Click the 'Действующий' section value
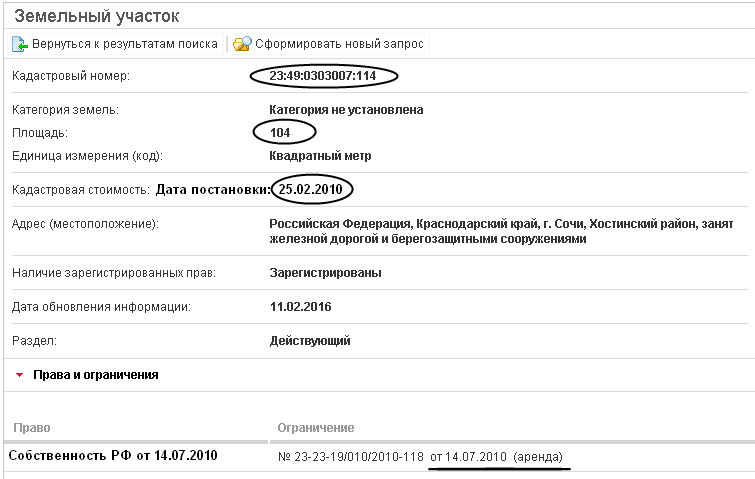The image size is (755, 479). click(x=310, y=340)
